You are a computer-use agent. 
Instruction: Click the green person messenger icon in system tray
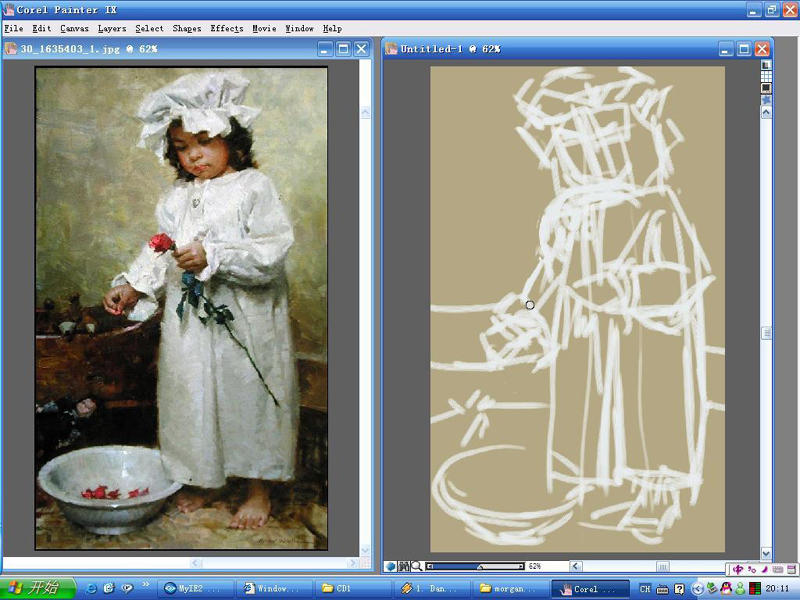(740, 589)
